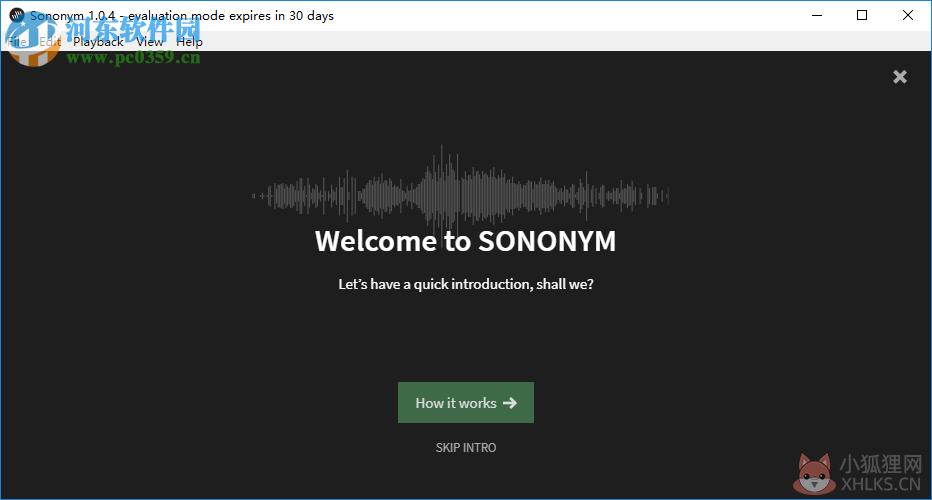Dismiss the welcome intro with the X icon
The width and height of the screenshot is (932, 500).
[899, 77]
